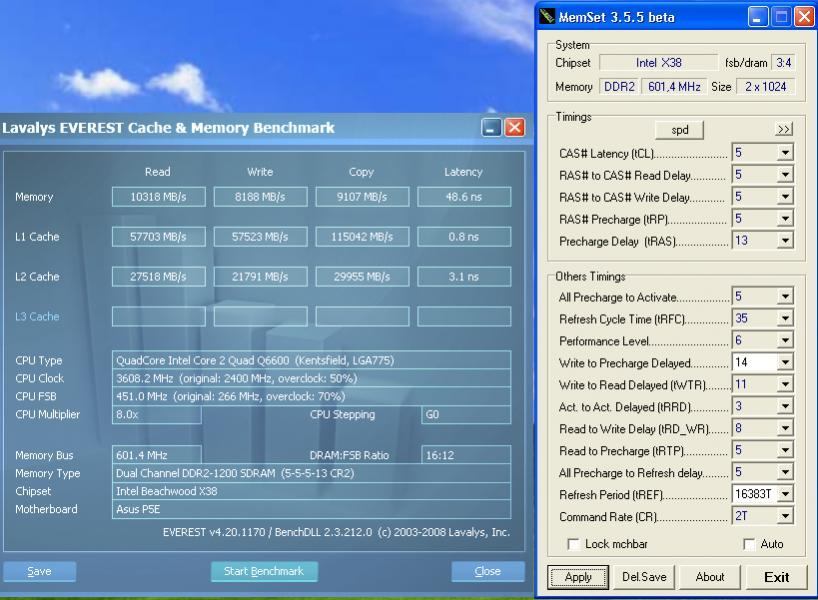Enable the Lock mchbar checkbox
This screenshot has width=818, height=600.
pos(573,544)
